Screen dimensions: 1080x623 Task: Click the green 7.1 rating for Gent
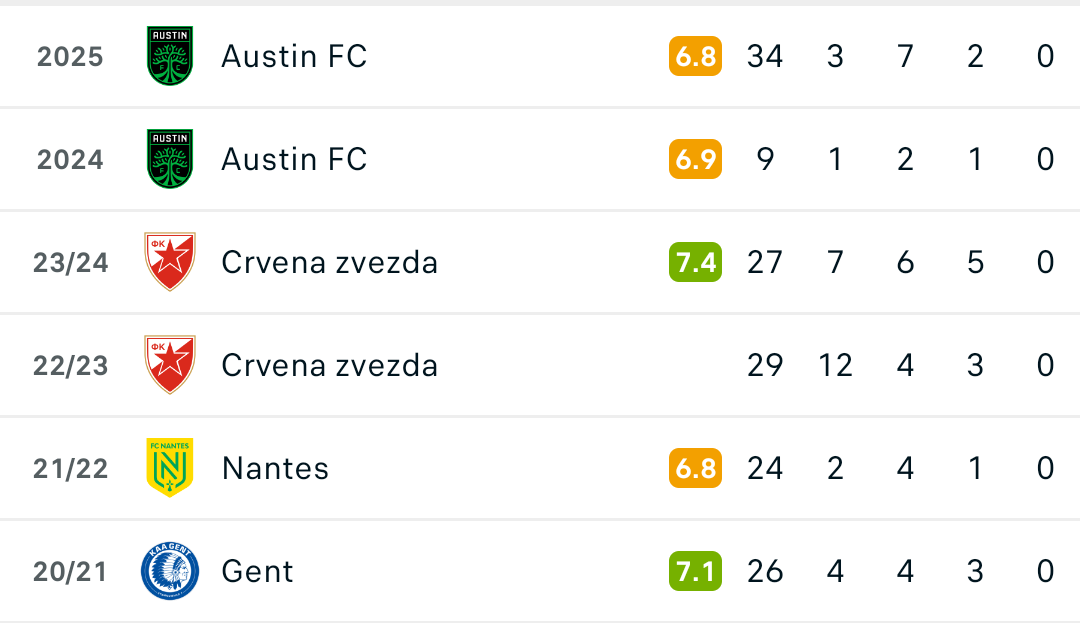pos(695,571)
